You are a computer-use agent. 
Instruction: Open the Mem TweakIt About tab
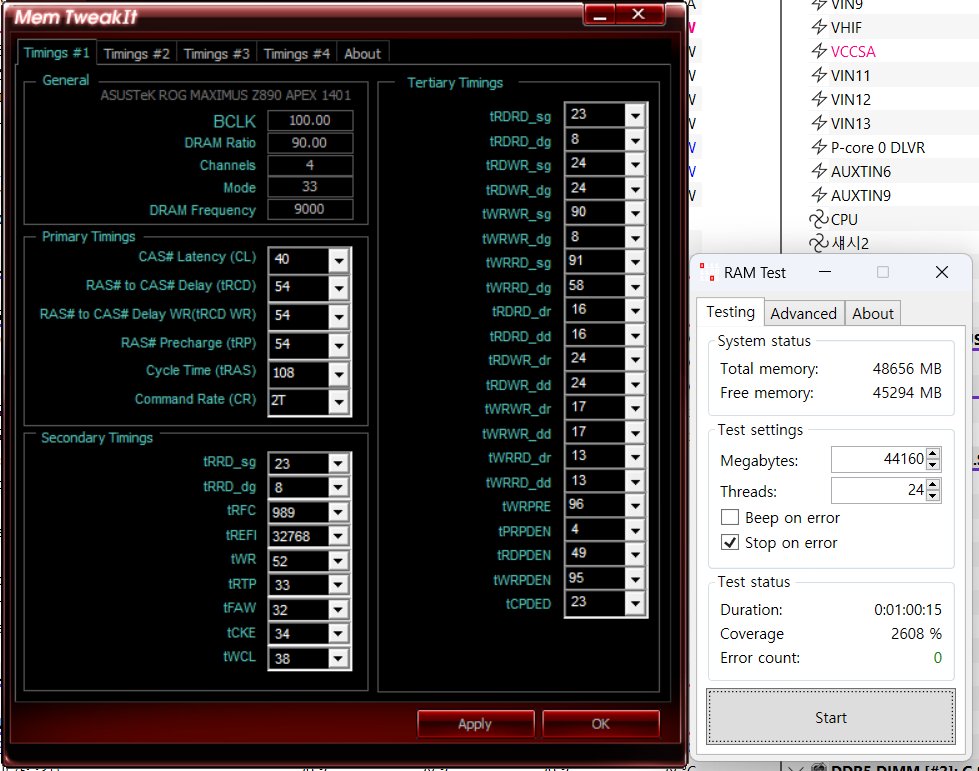tap(362, 54)
